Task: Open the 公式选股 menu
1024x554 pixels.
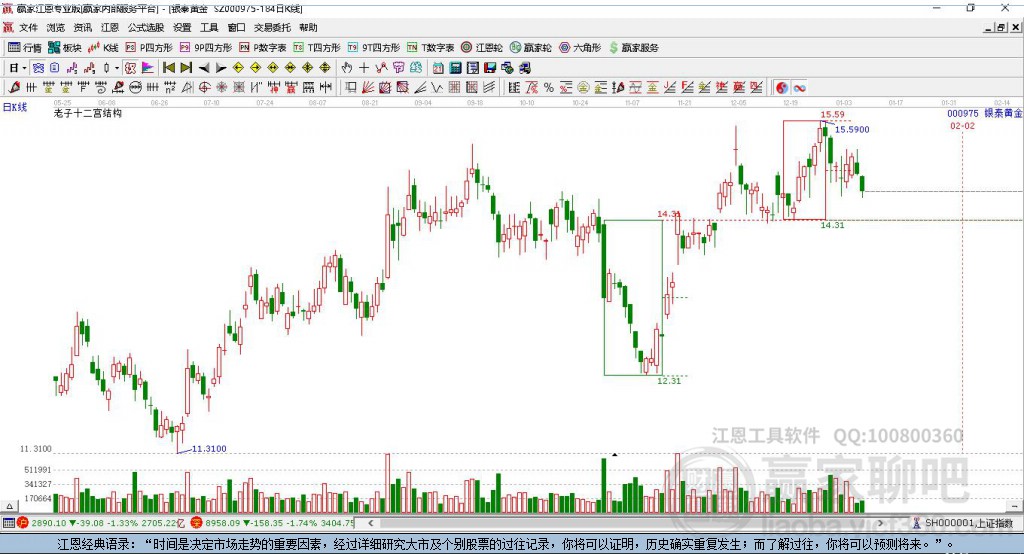Action: [146, 27]
